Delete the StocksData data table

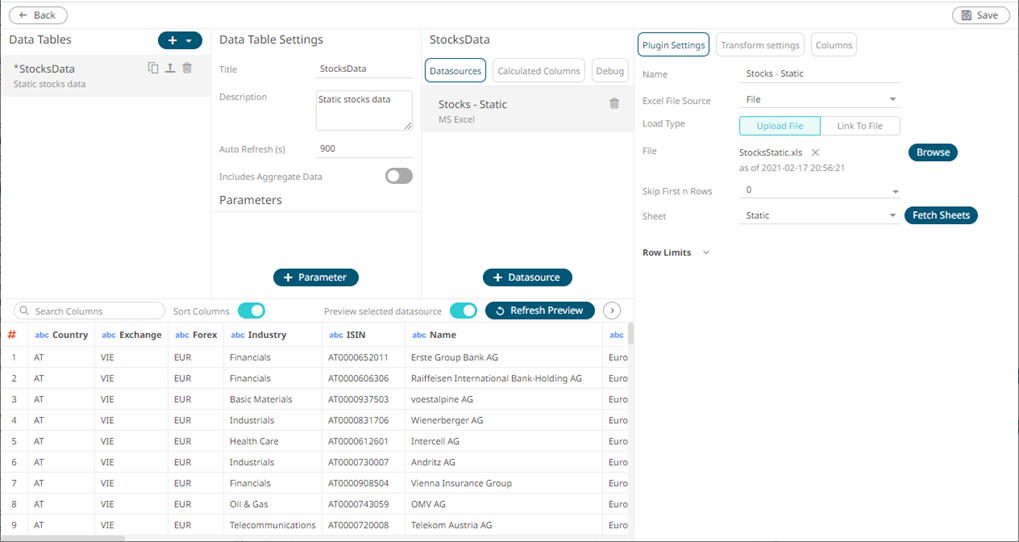pos(187,68)
